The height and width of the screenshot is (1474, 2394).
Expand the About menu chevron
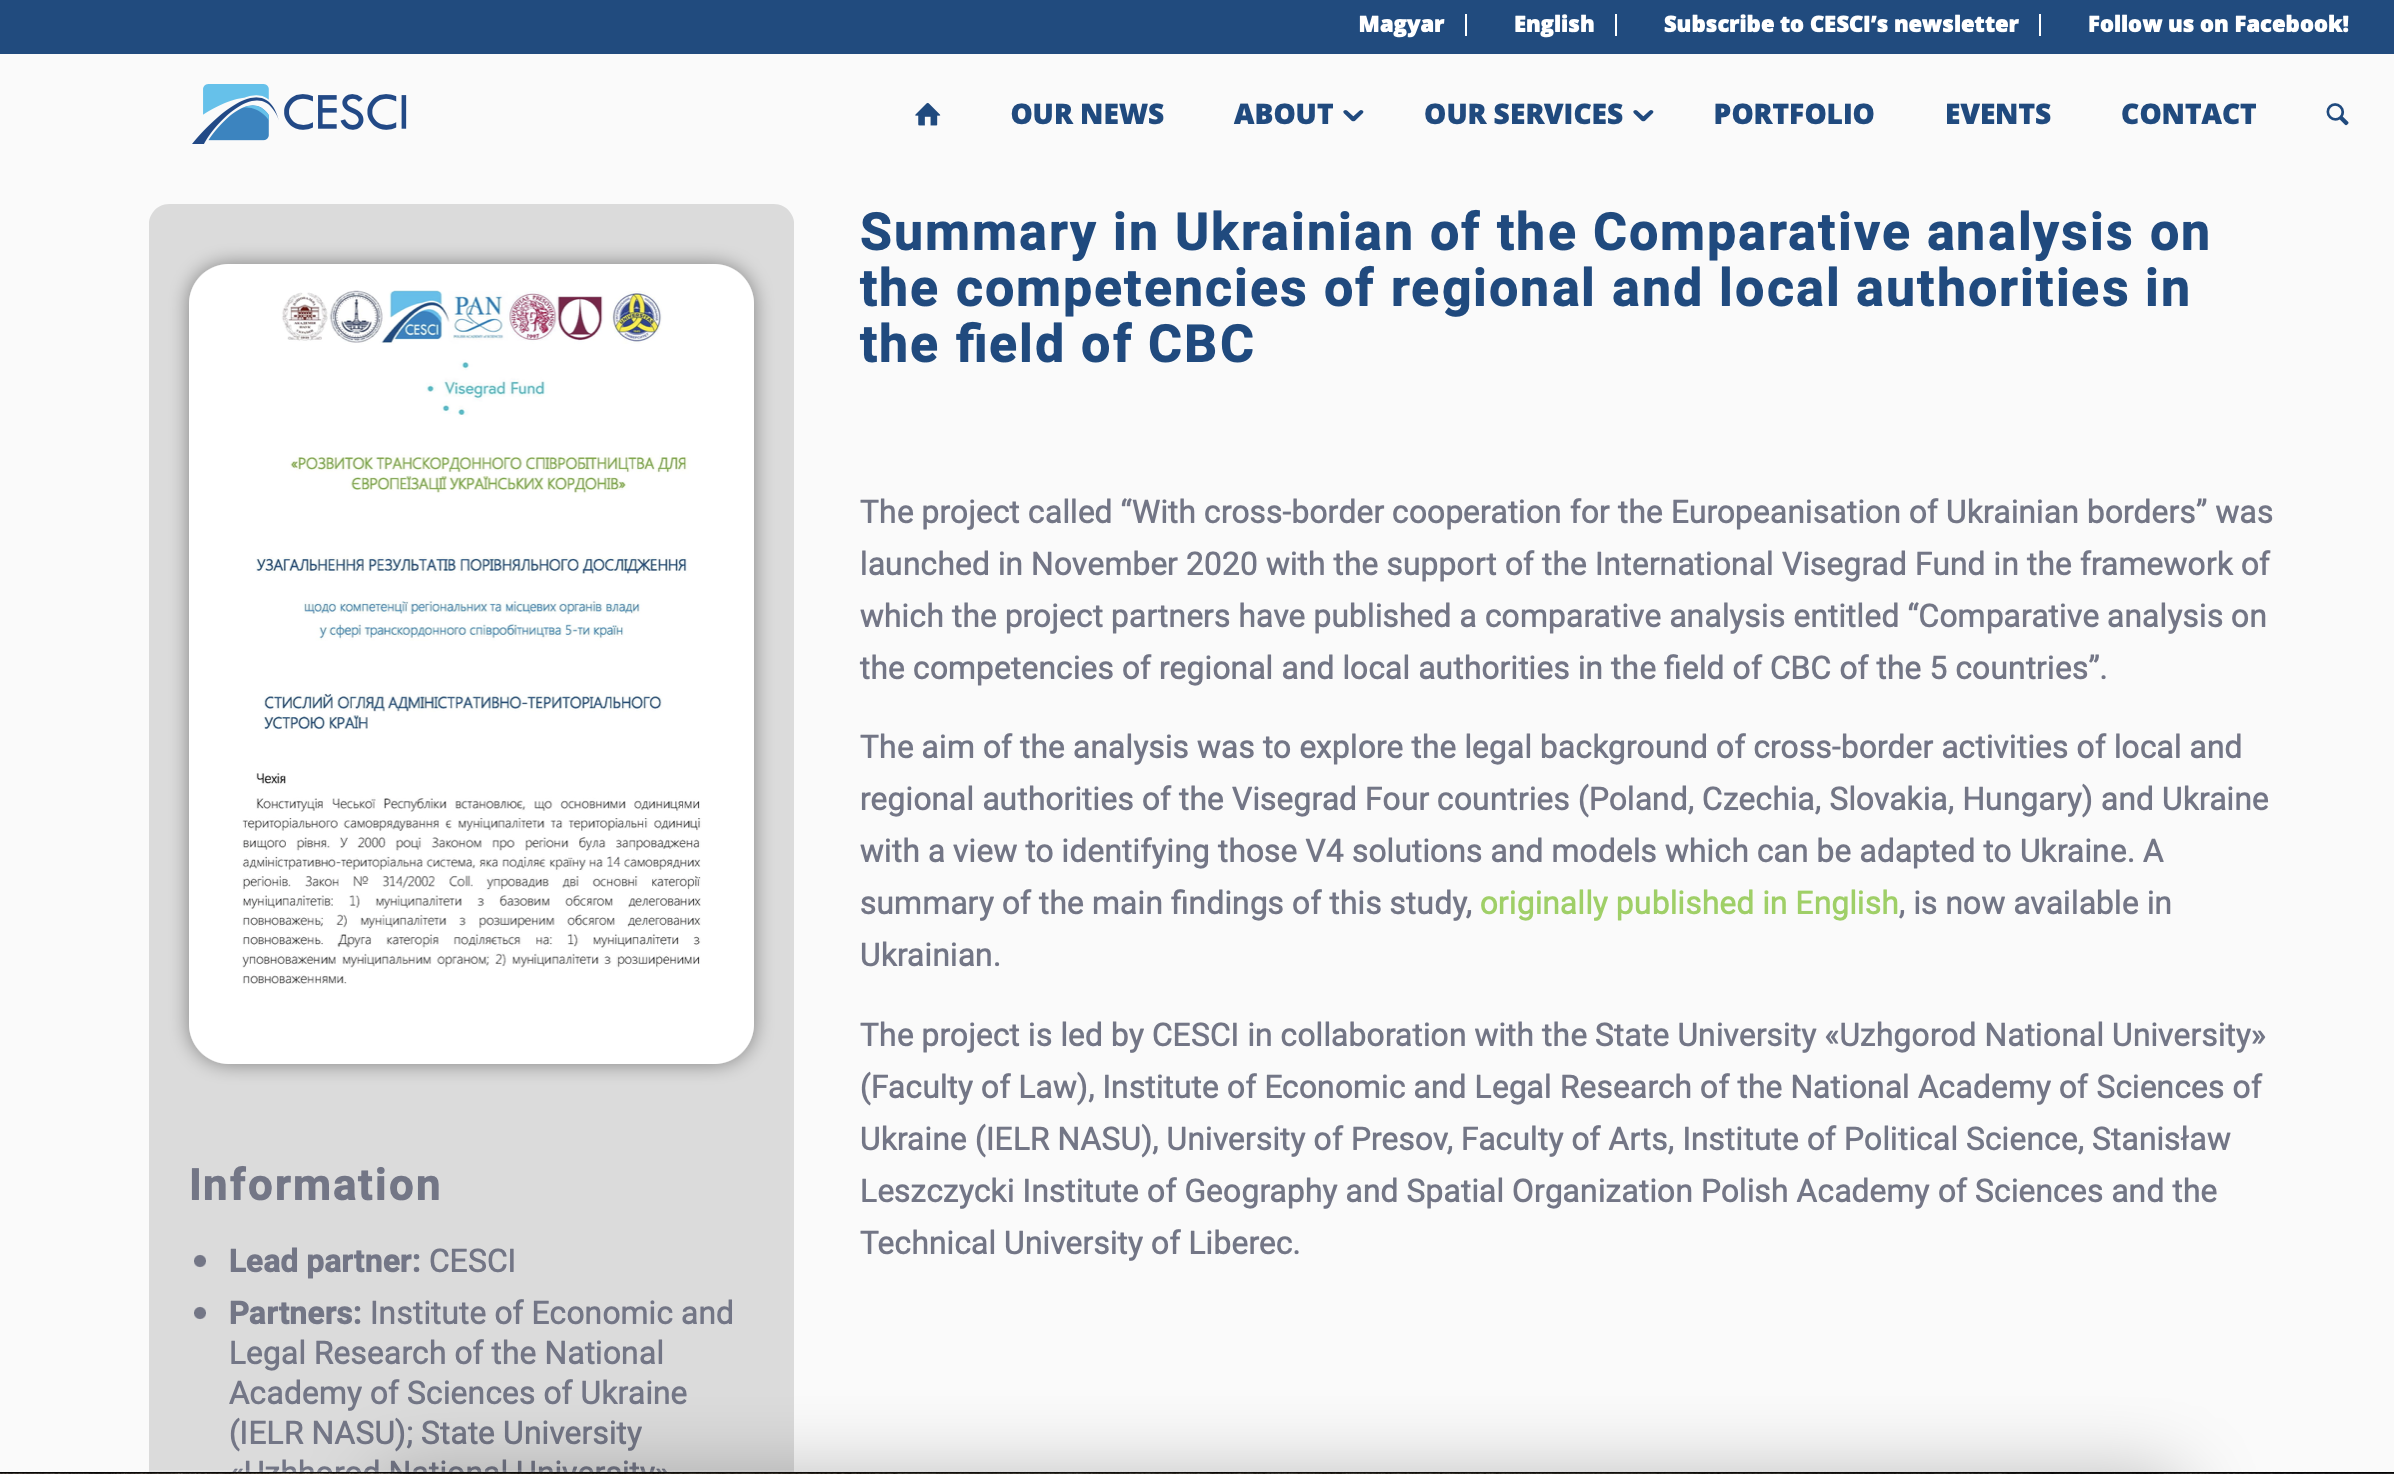[x=1354, y=115]
